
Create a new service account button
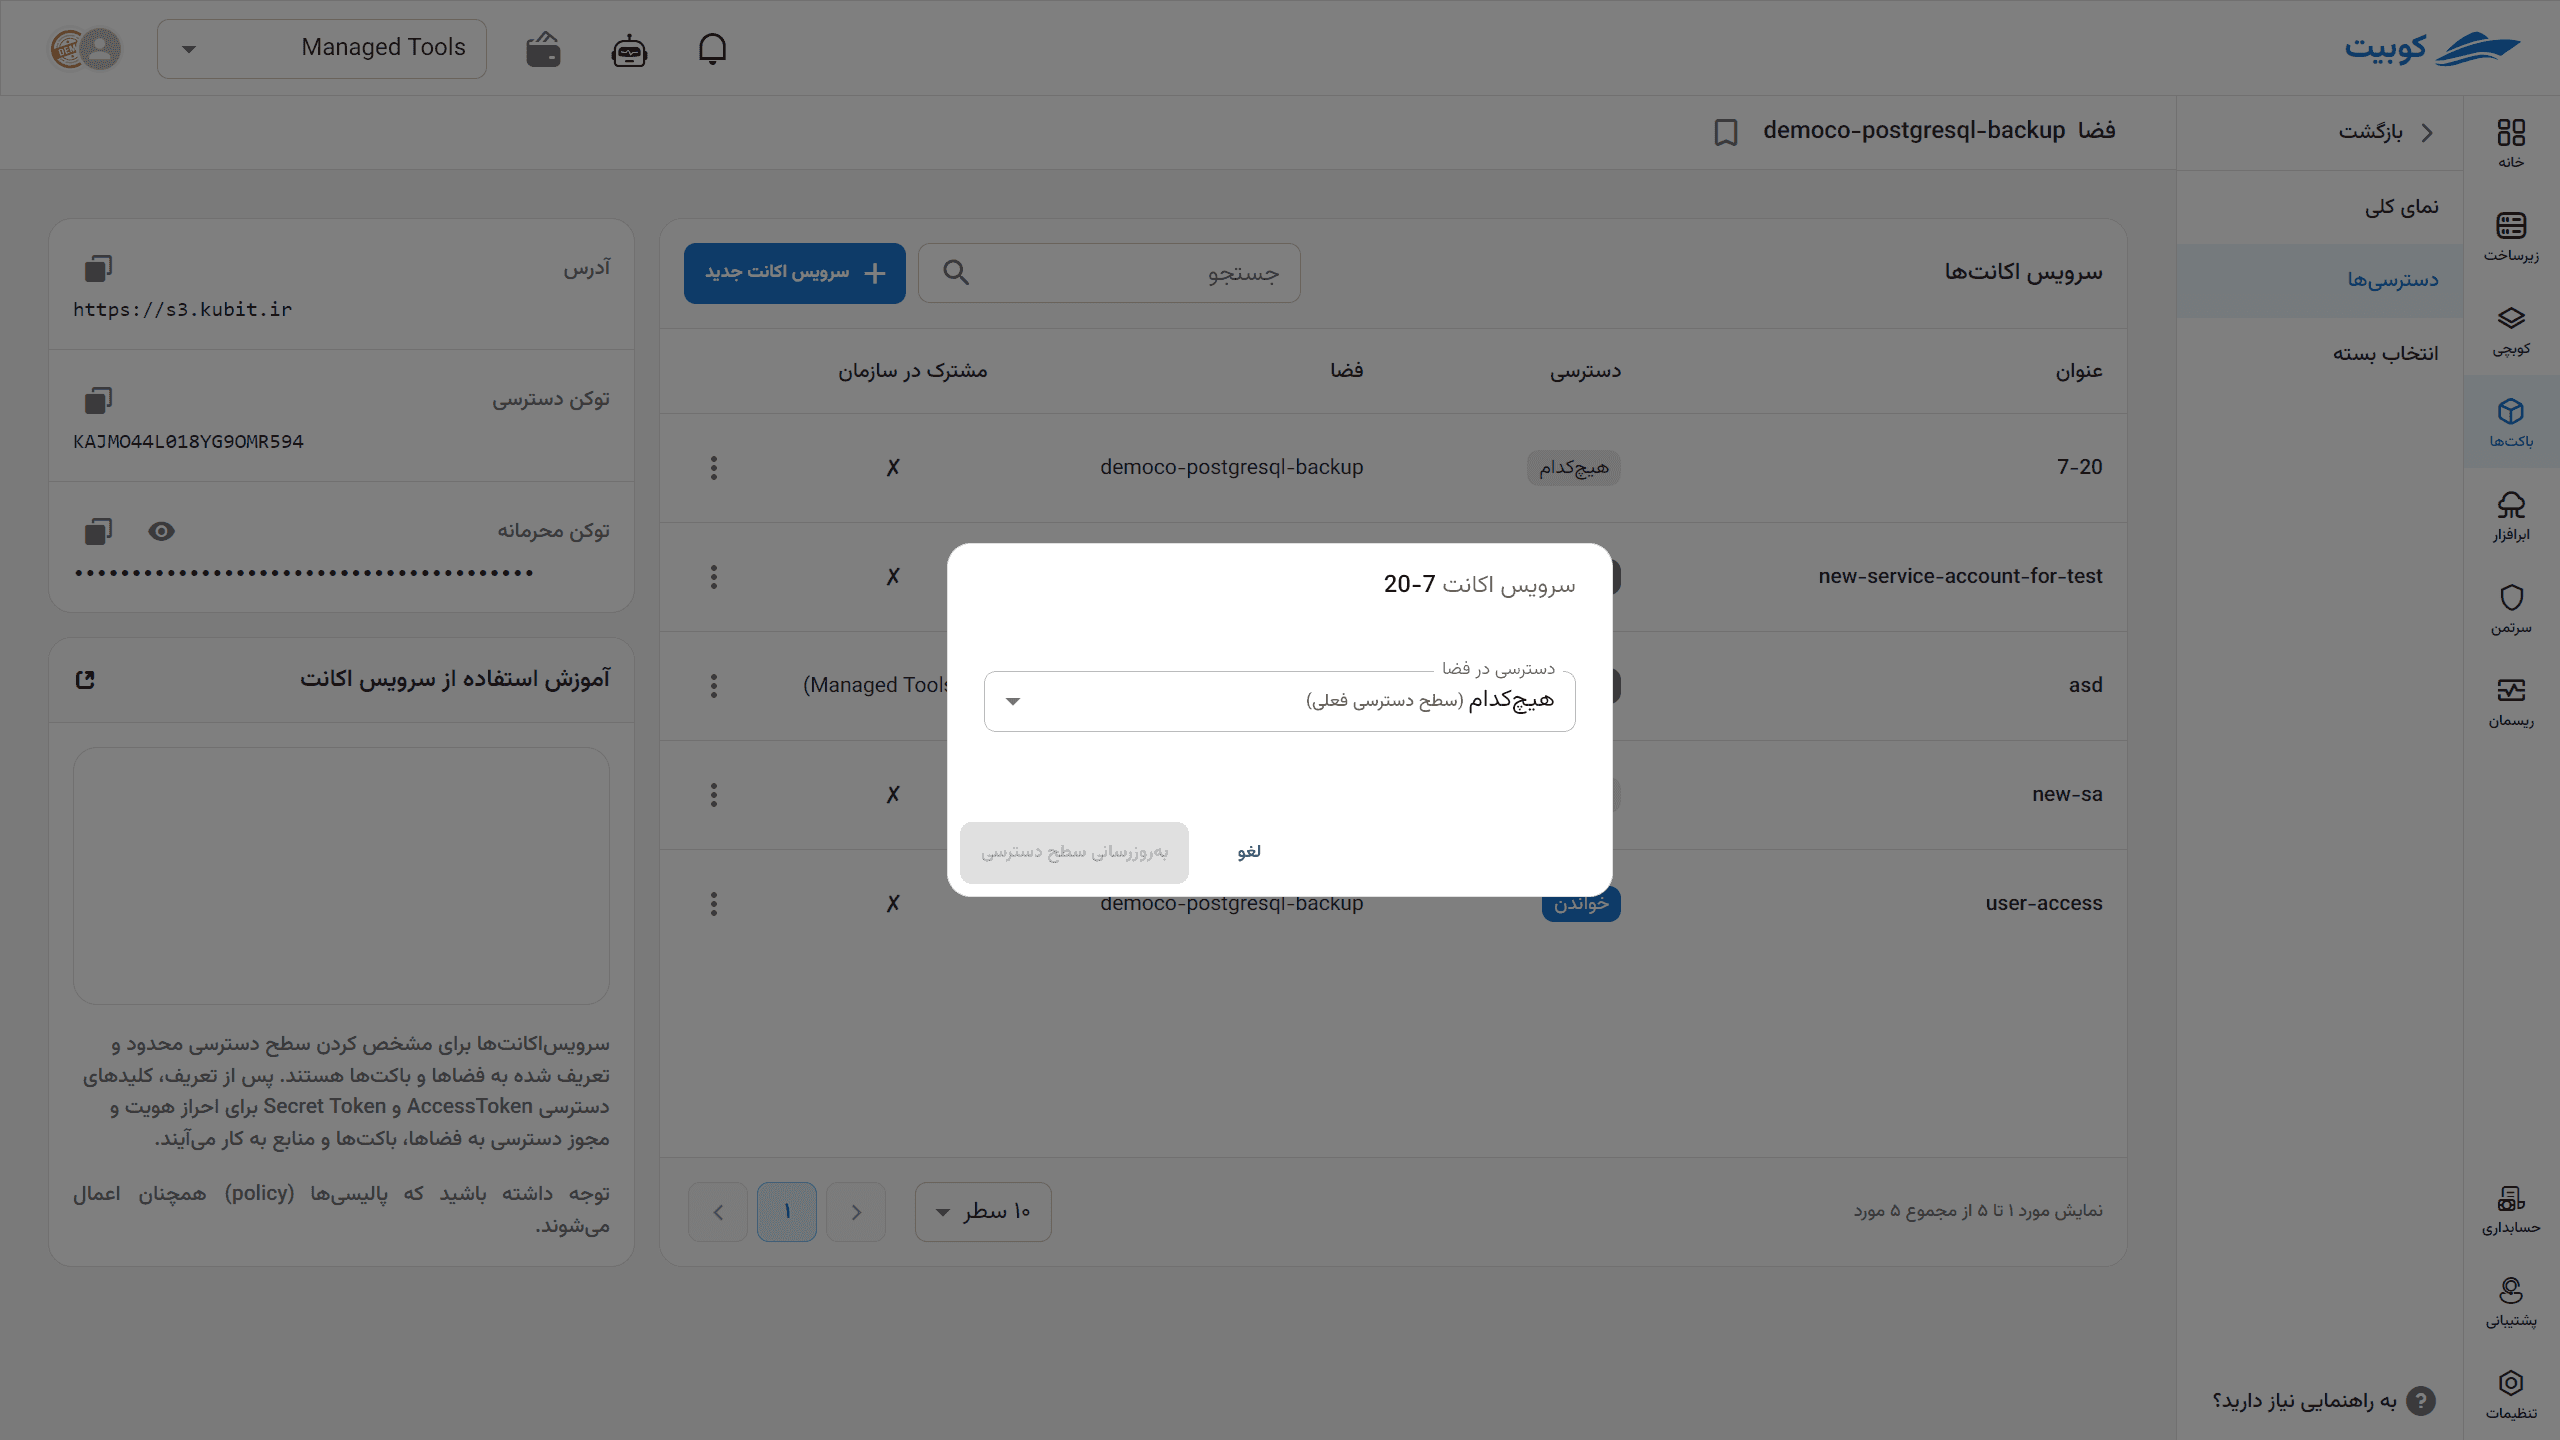795,273
